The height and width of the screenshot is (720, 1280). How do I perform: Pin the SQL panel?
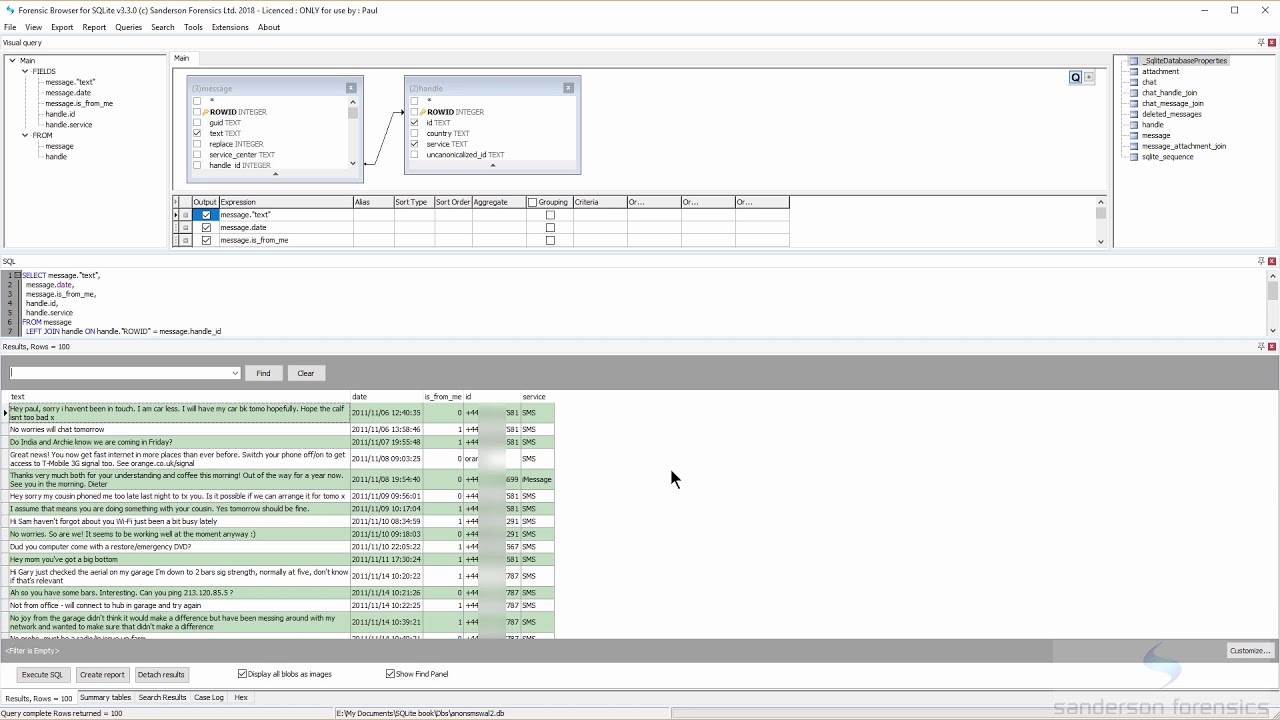[x=1261, y=261]
